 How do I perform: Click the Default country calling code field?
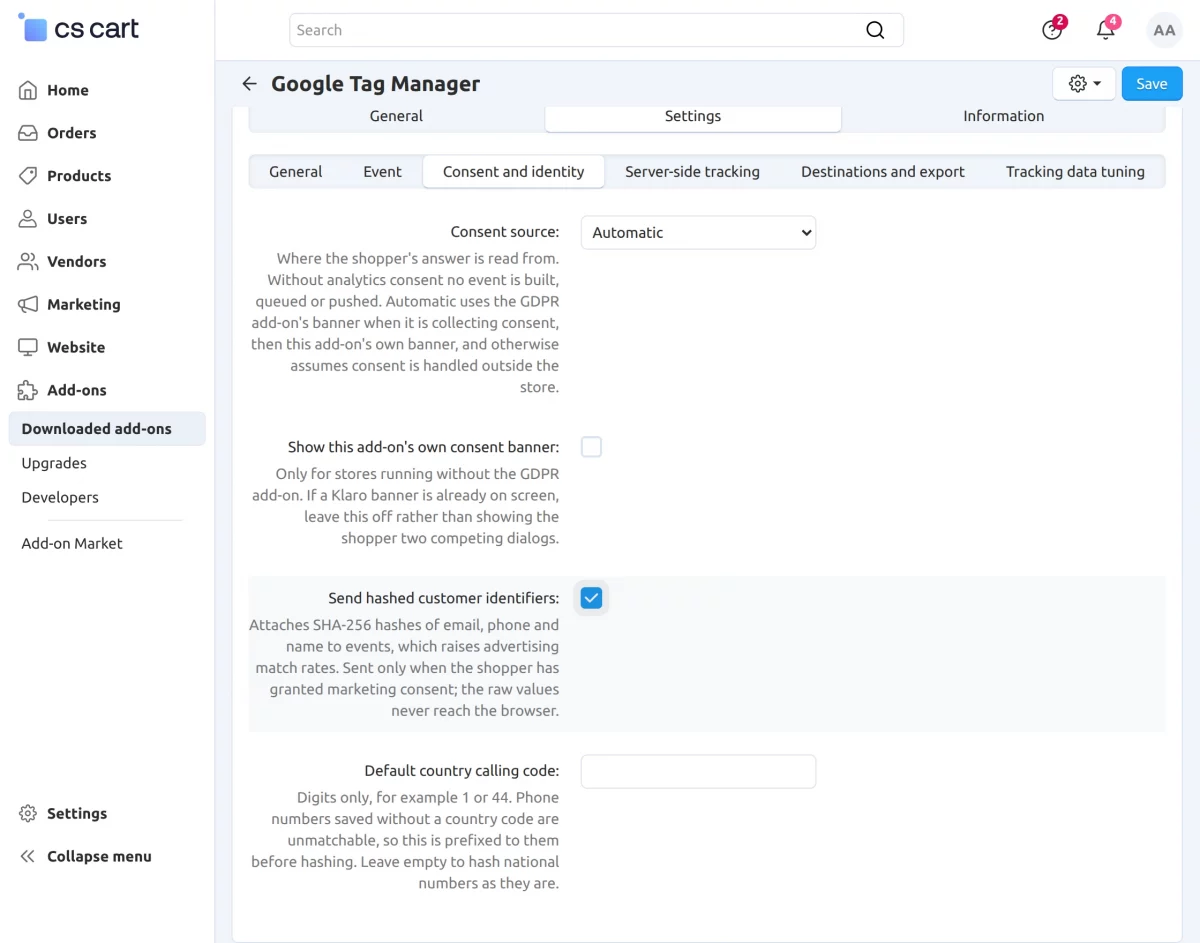pos(698,772)
